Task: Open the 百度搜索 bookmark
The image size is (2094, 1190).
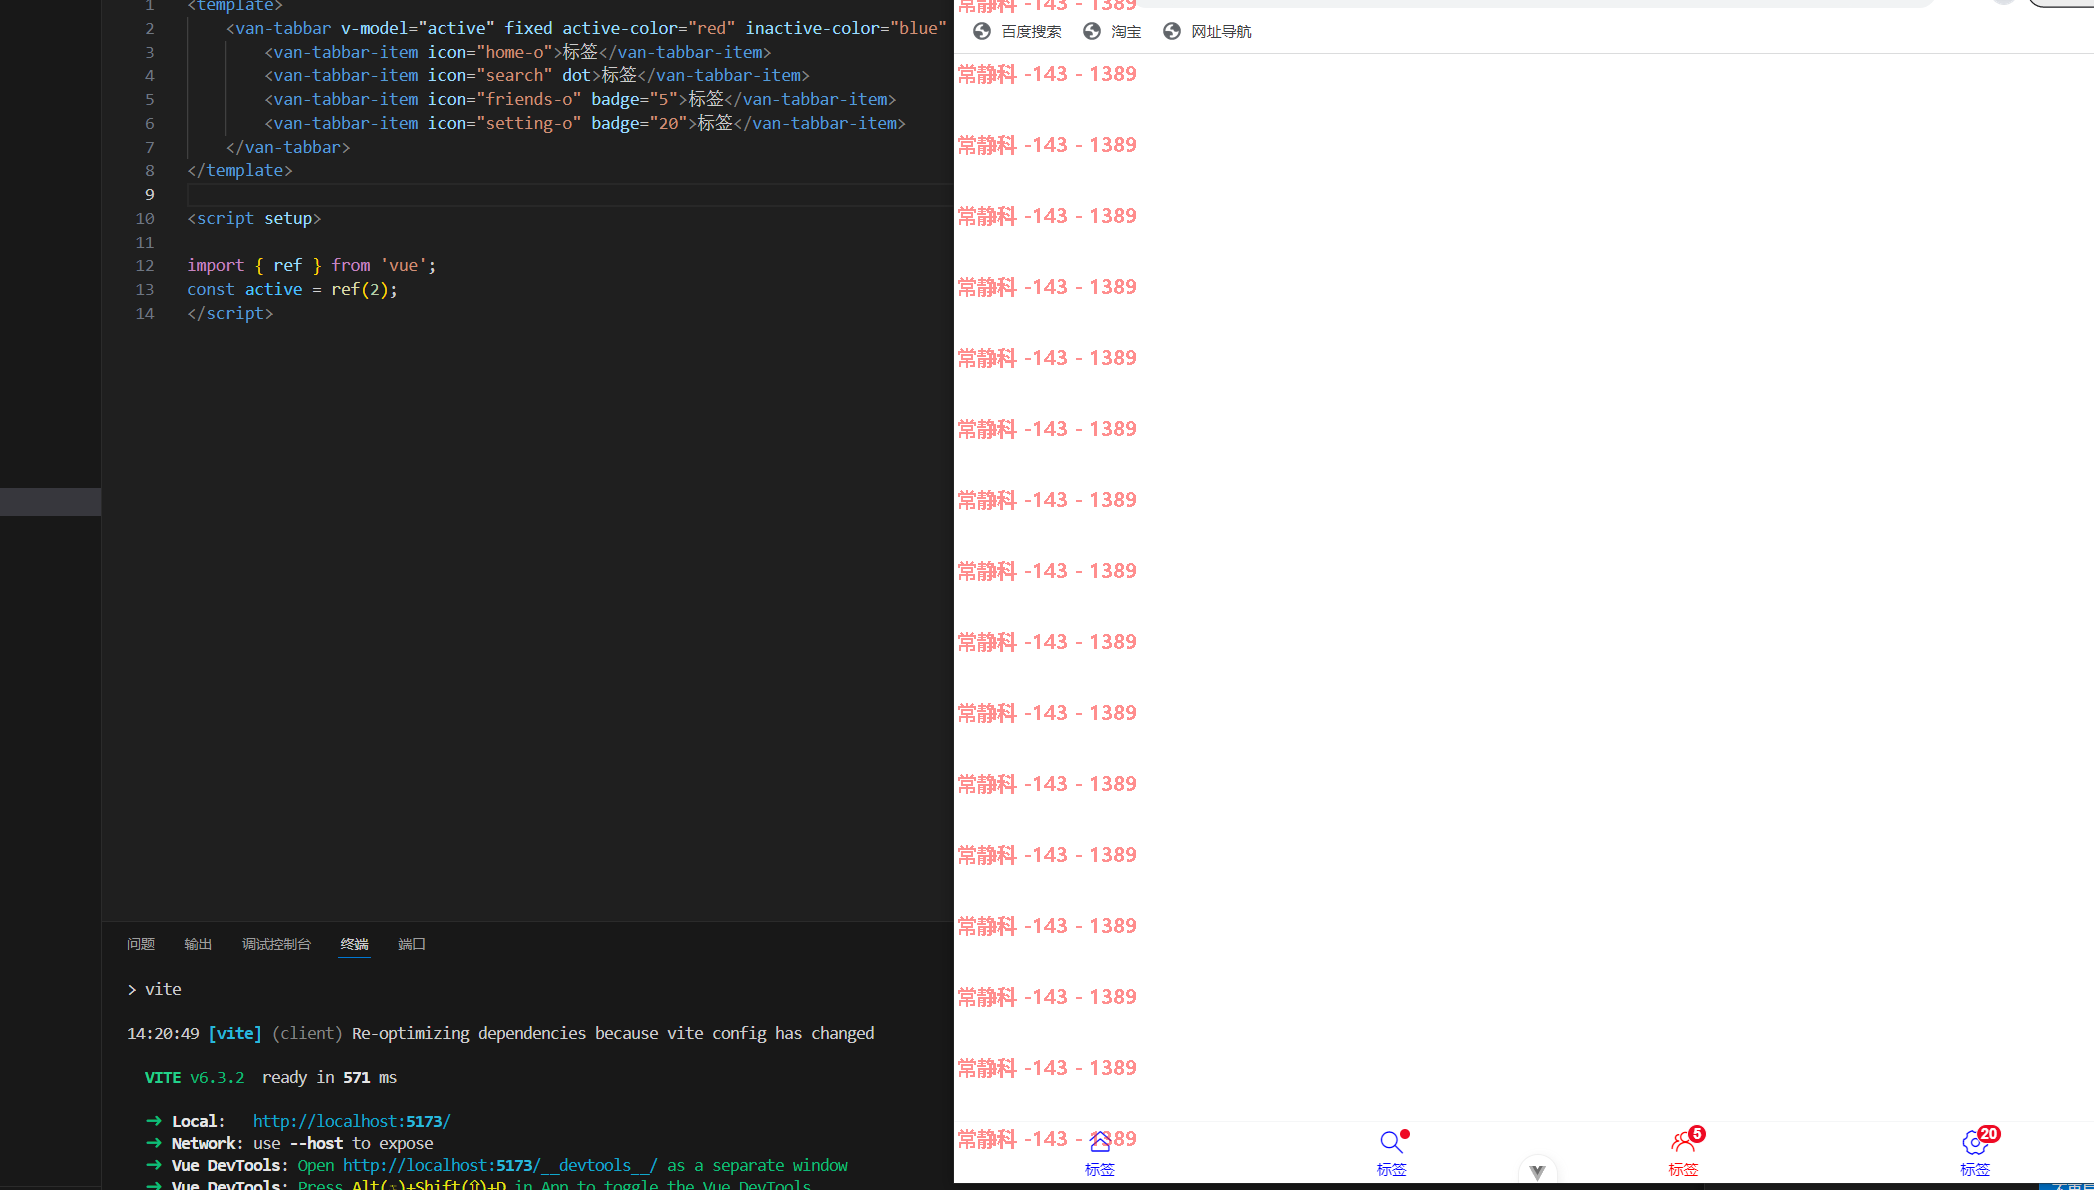Action: click(1018, 32)
